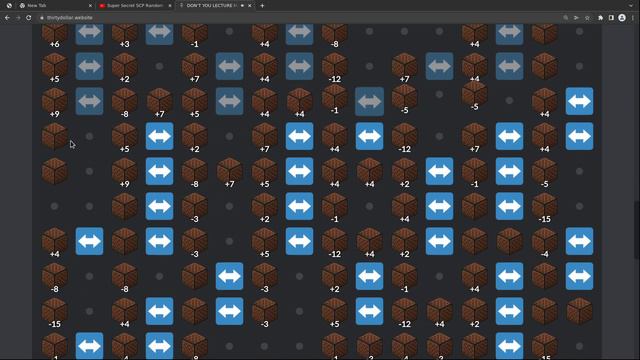Click the -15 noteblock directly under a -5 block
Image resolution: width=640 pixels, height=360 pixels.
pyautogui.click(x=544, y=208)
